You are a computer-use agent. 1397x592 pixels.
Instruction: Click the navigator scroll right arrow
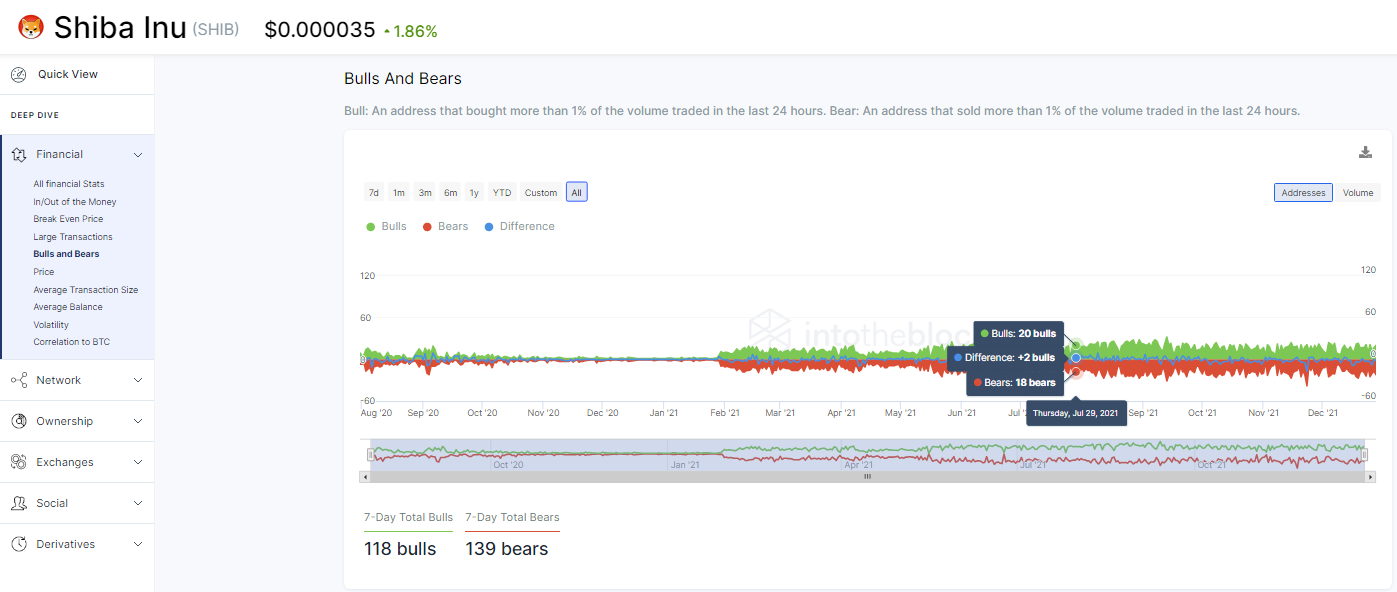coord(1369,477)
